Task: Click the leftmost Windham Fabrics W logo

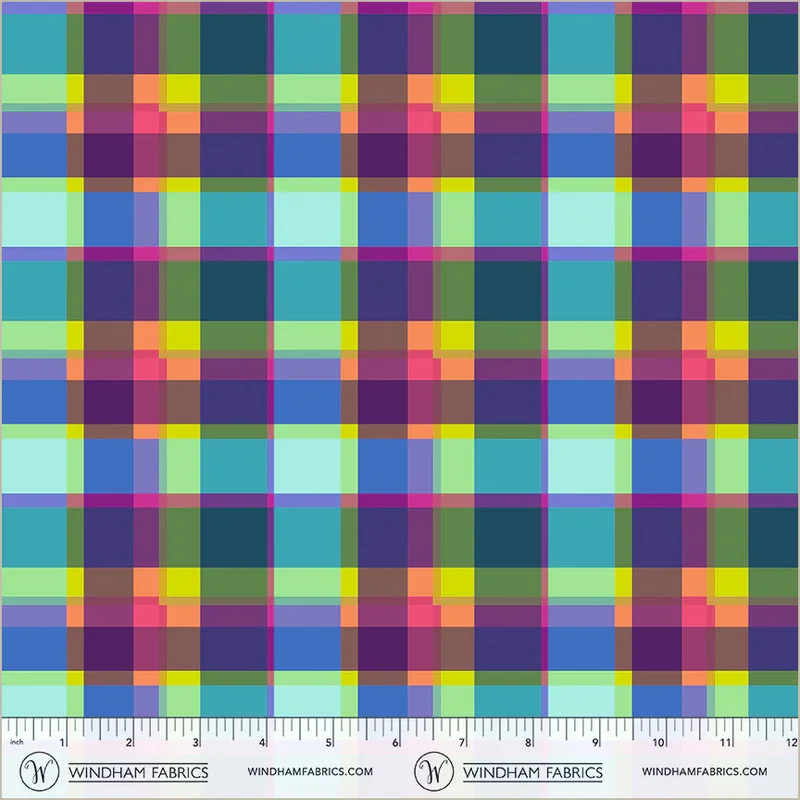Action: point(42,772)
